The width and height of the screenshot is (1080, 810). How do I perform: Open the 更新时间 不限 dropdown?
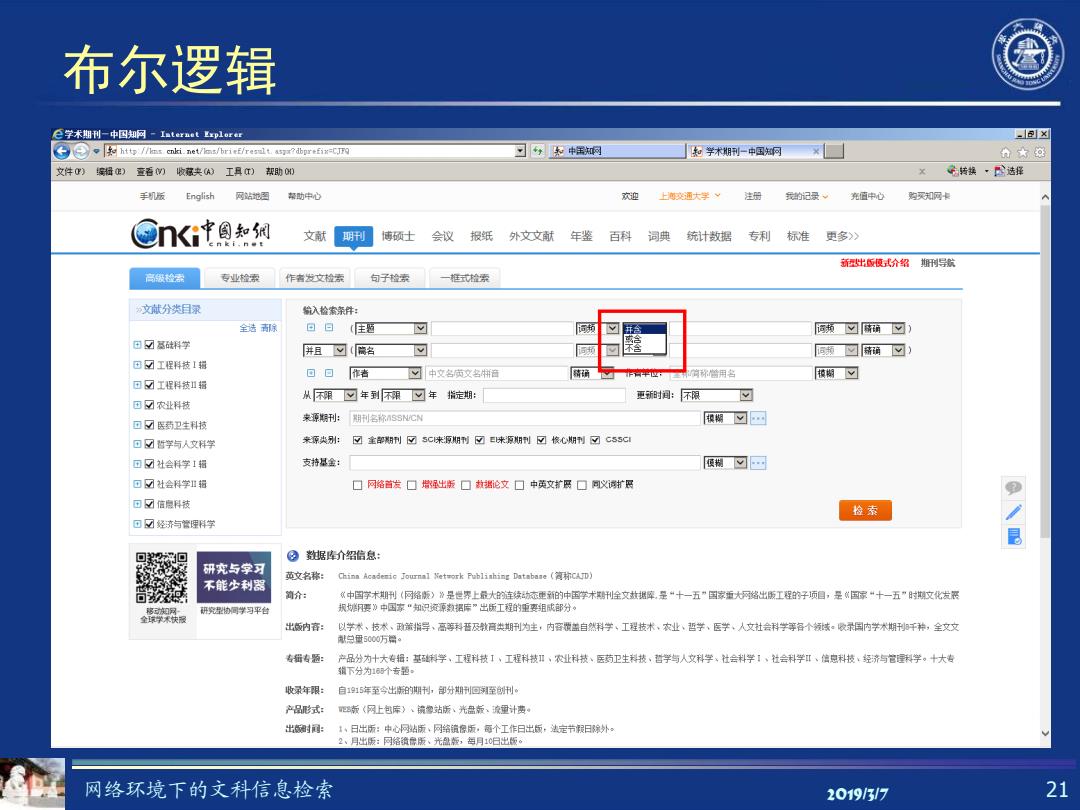(x=716, y=395)
